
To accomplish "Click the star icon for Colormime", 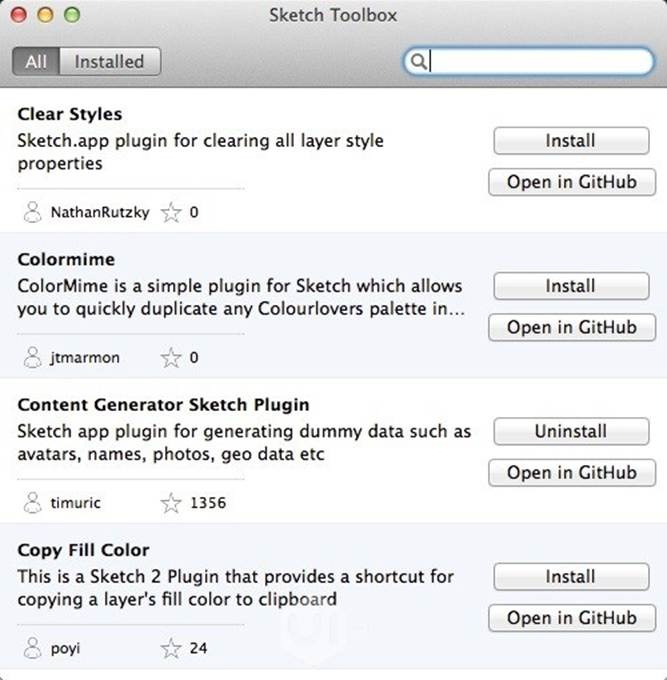I will [171, 357].
